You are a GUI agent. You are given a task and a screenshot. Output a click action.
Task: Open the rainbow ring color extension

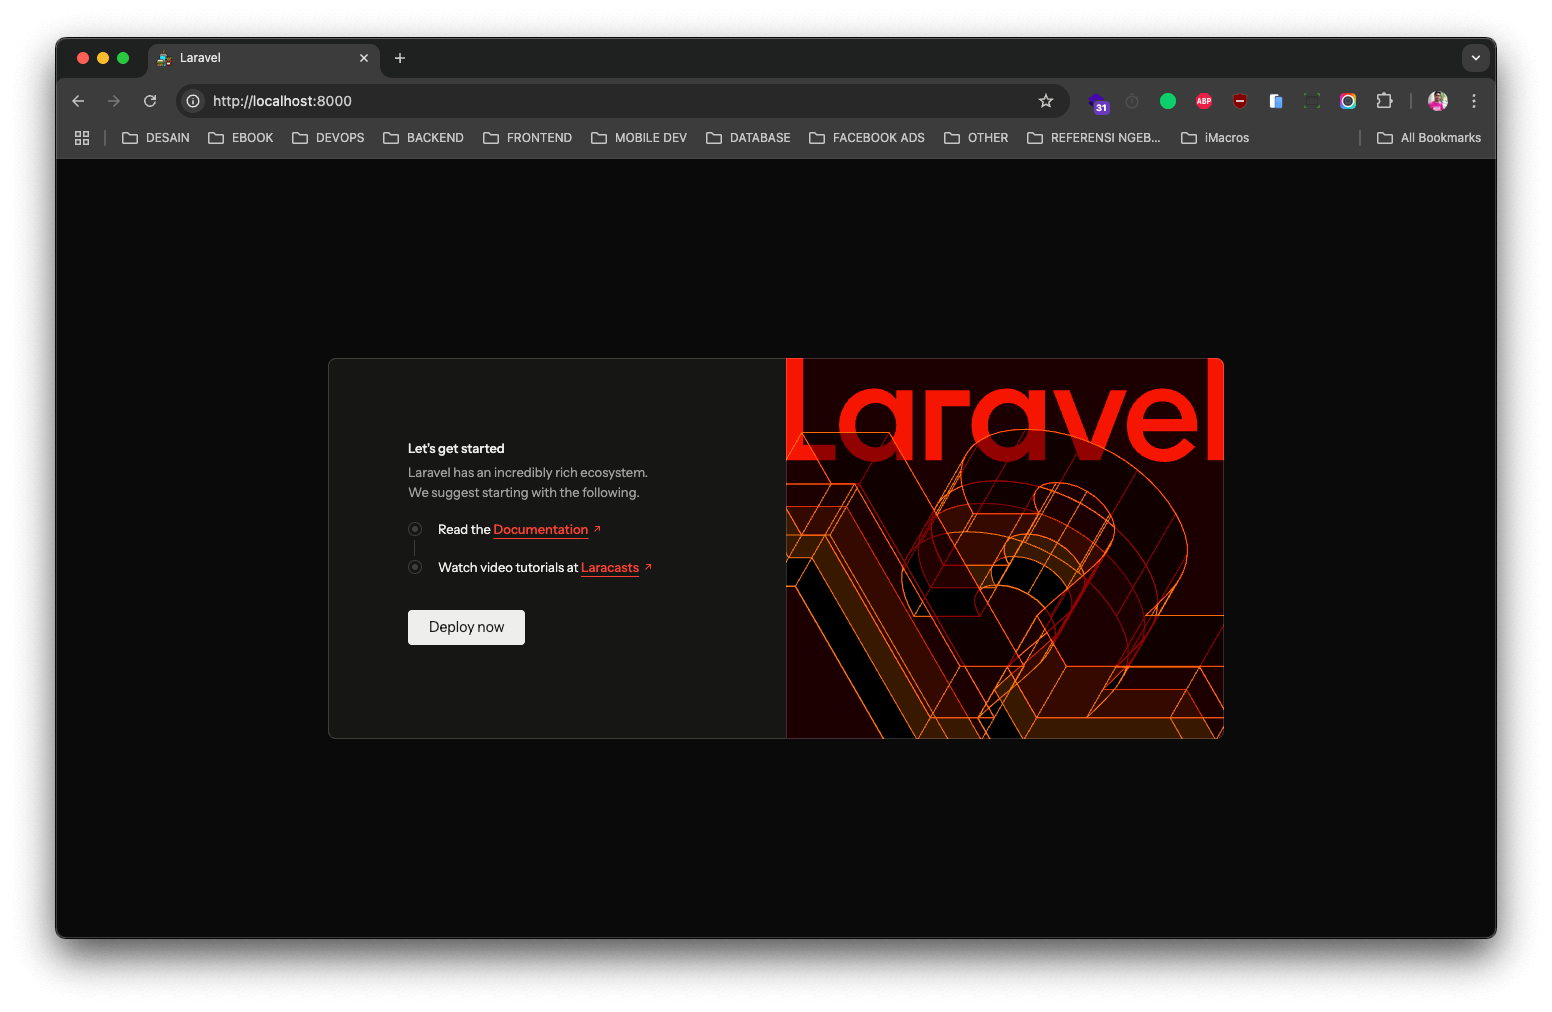(x=1348, y=101)
